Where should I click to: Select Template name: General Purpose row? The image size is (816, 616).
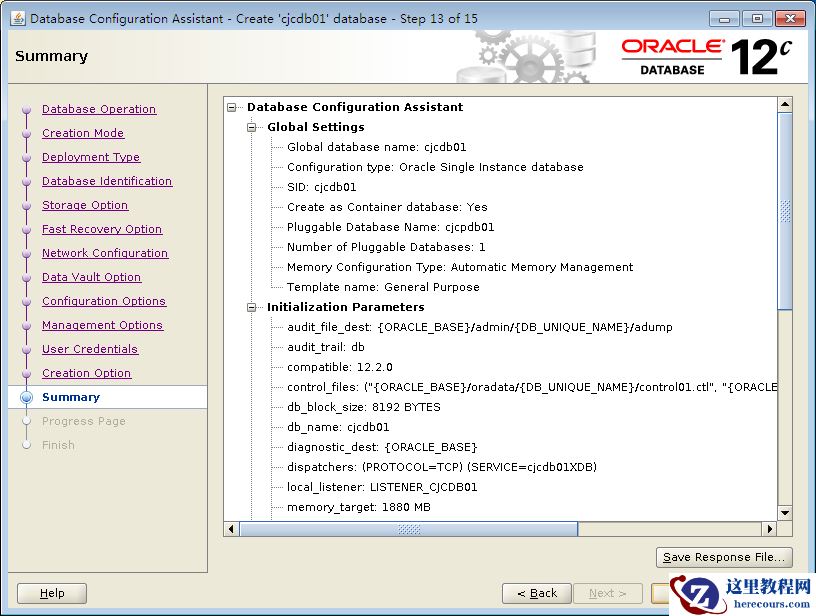click(383, 287)
